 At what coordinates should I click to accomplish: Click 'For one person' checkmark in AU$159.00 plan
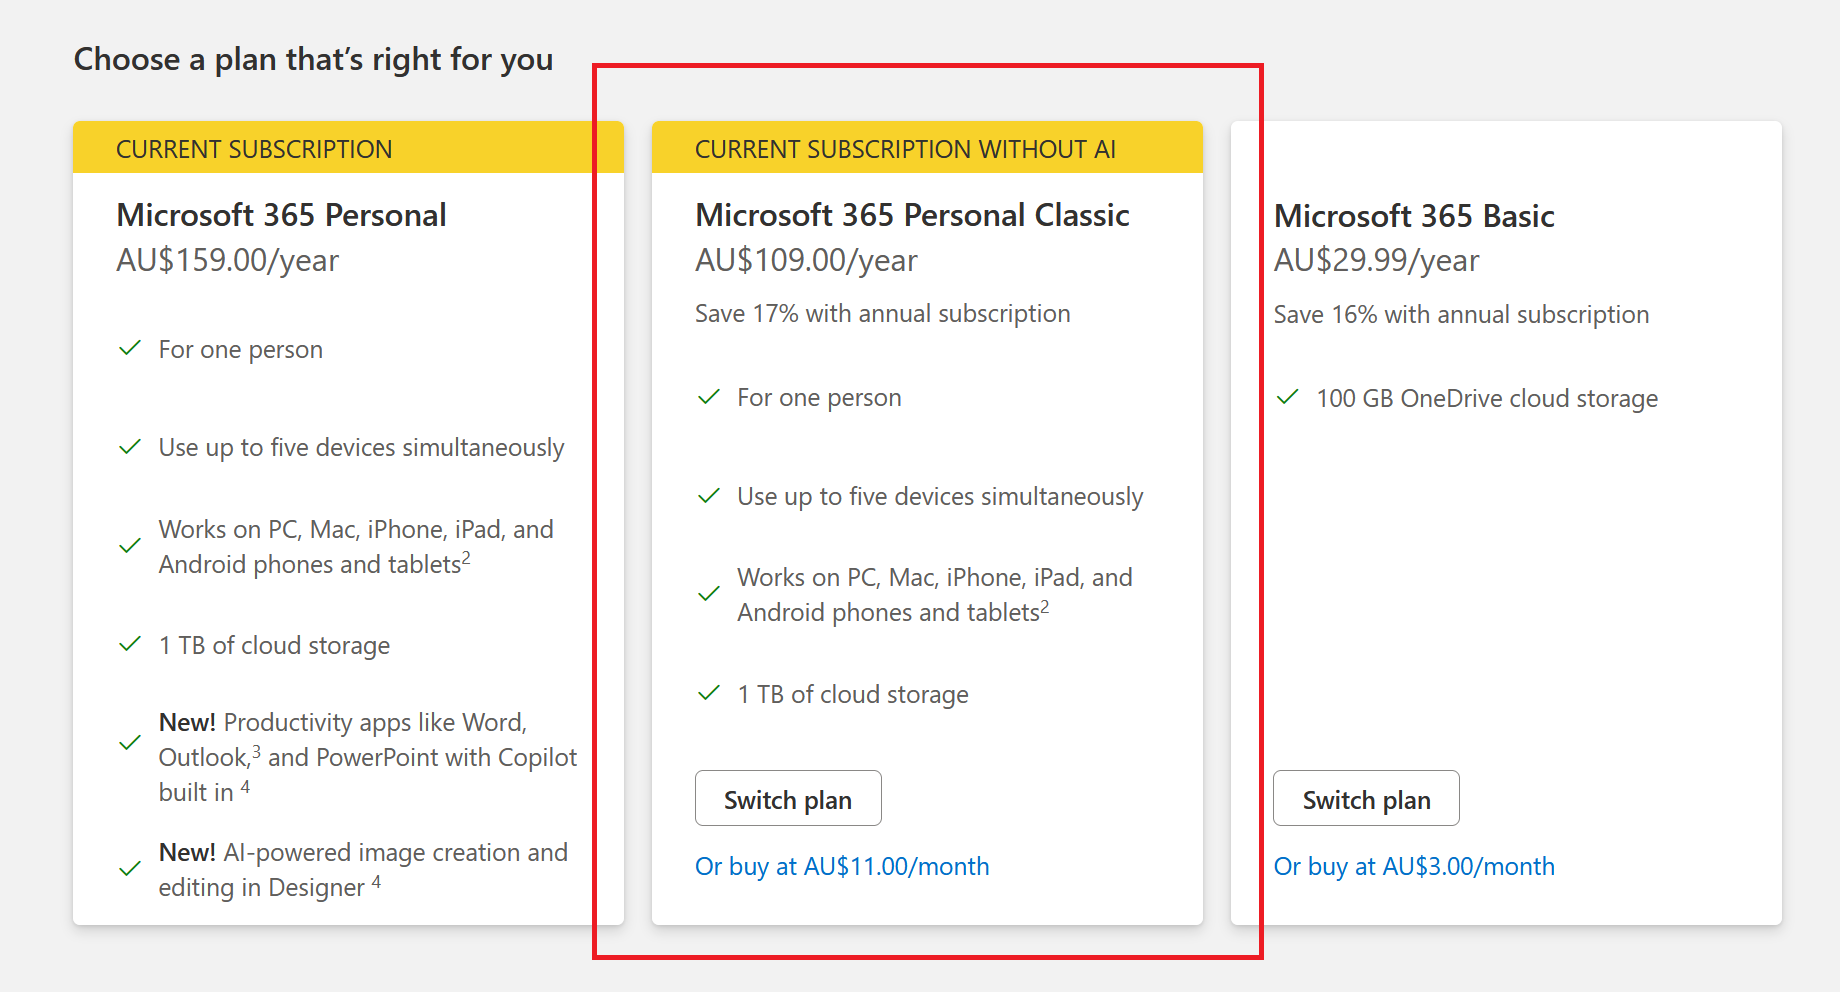pos(130,349)
